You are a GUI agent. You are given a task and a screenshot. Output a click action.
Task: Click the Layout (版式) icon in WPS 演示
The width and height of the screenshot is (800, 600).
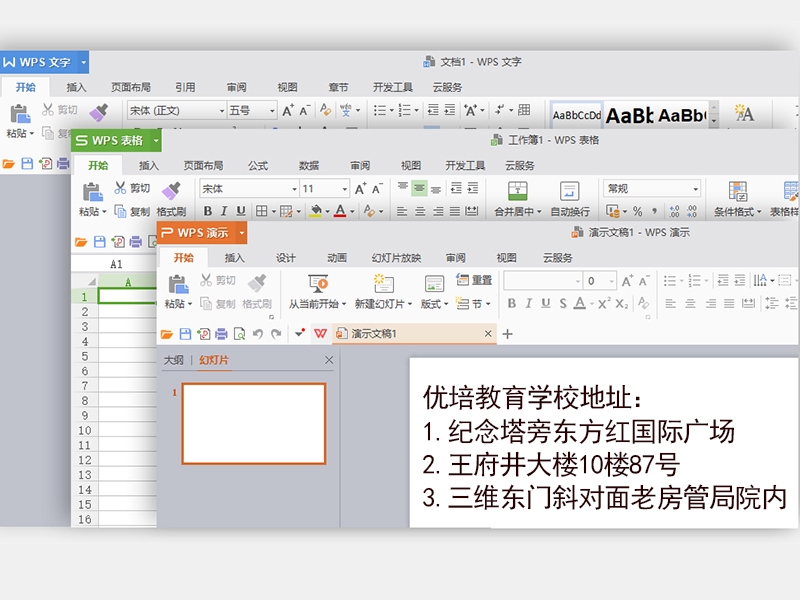tap(433, 284)
